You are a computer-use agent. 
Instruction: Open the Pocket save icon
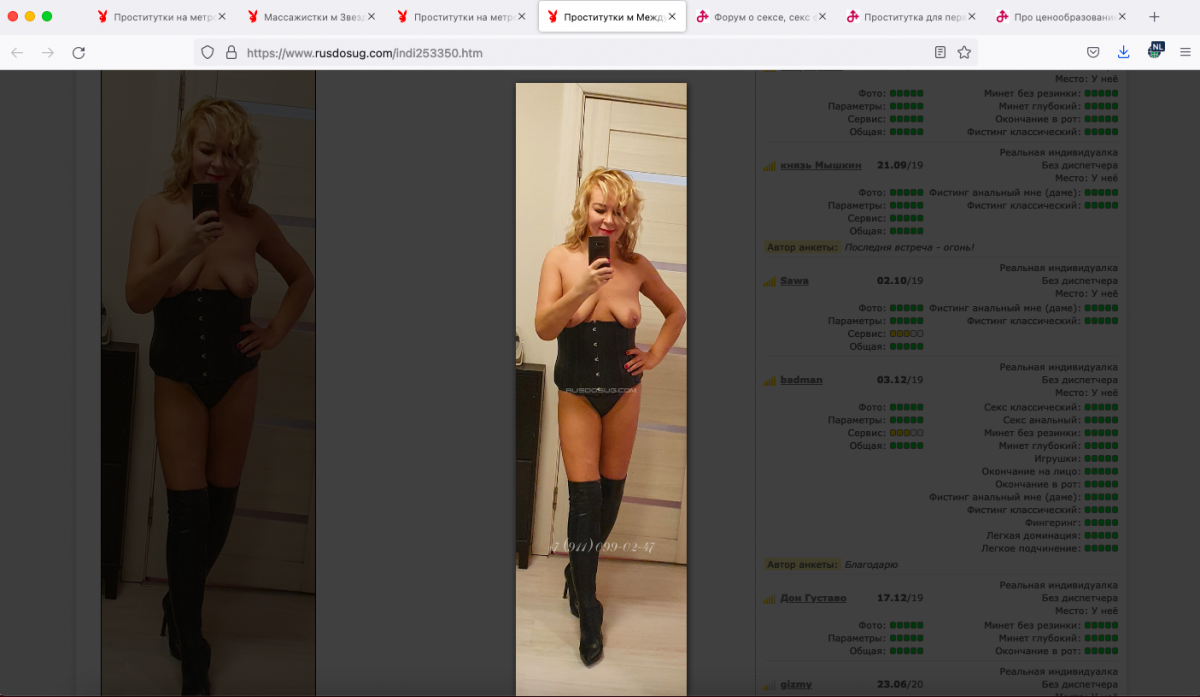(1093, 52)
